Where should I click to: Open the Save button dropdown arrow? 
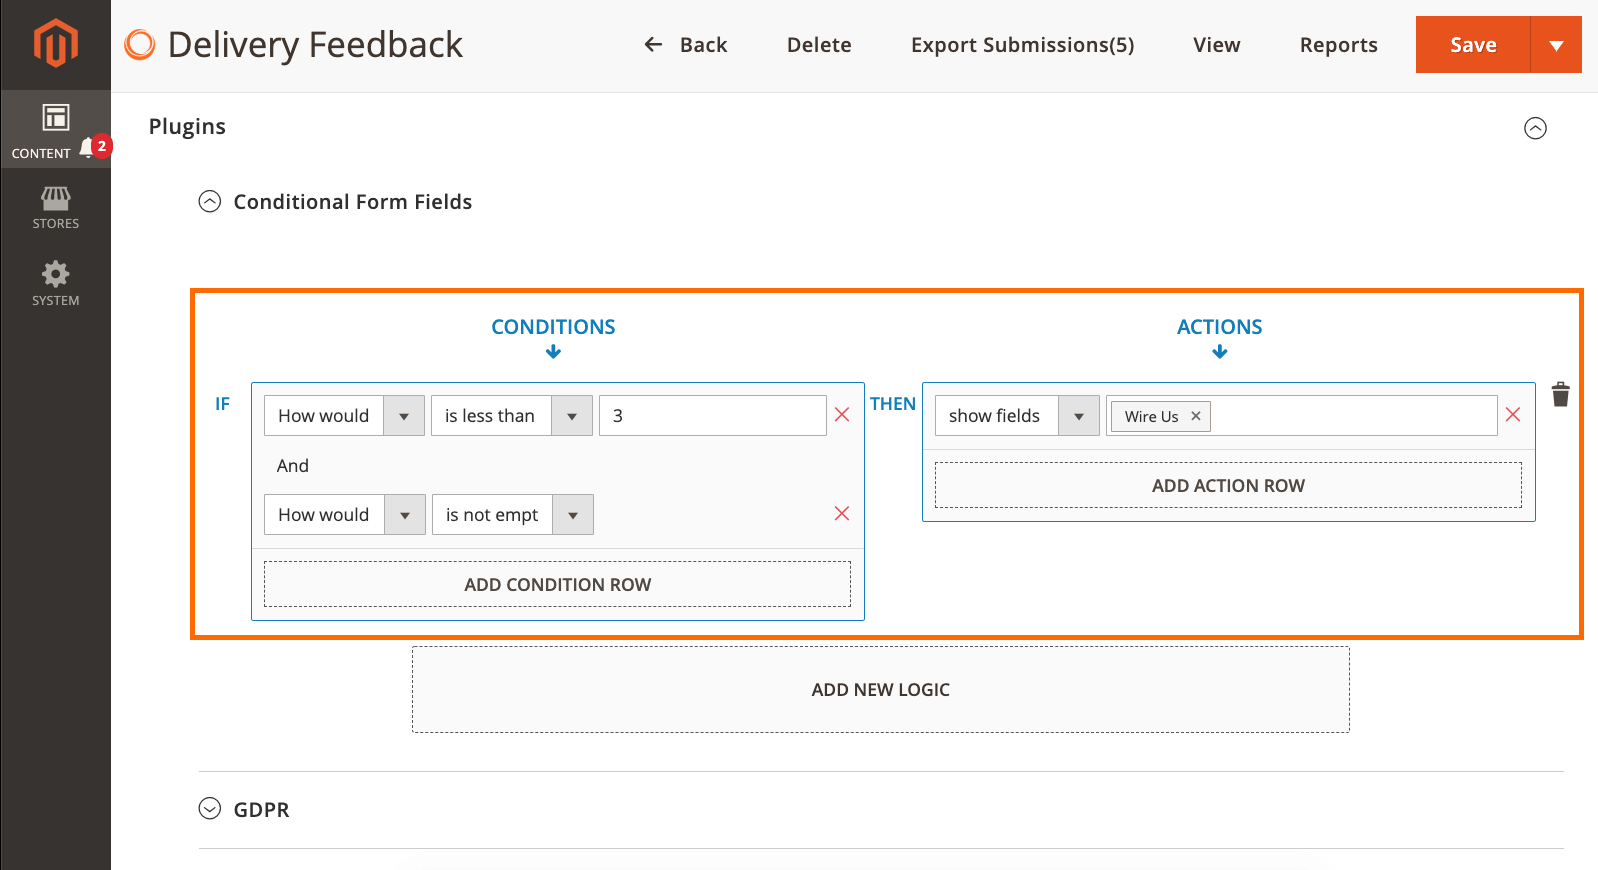(x=1556, y=45)
